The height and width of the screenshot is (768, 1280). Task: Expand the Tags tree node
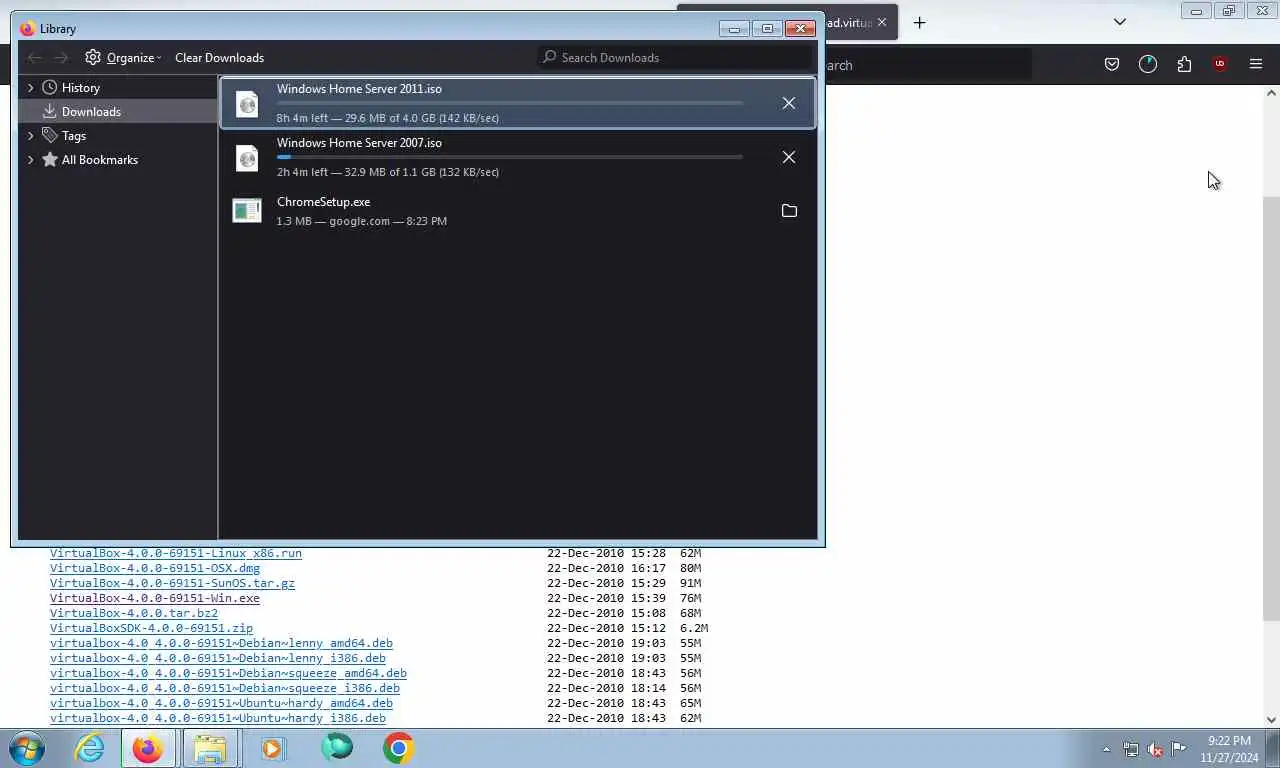[30, 136]
